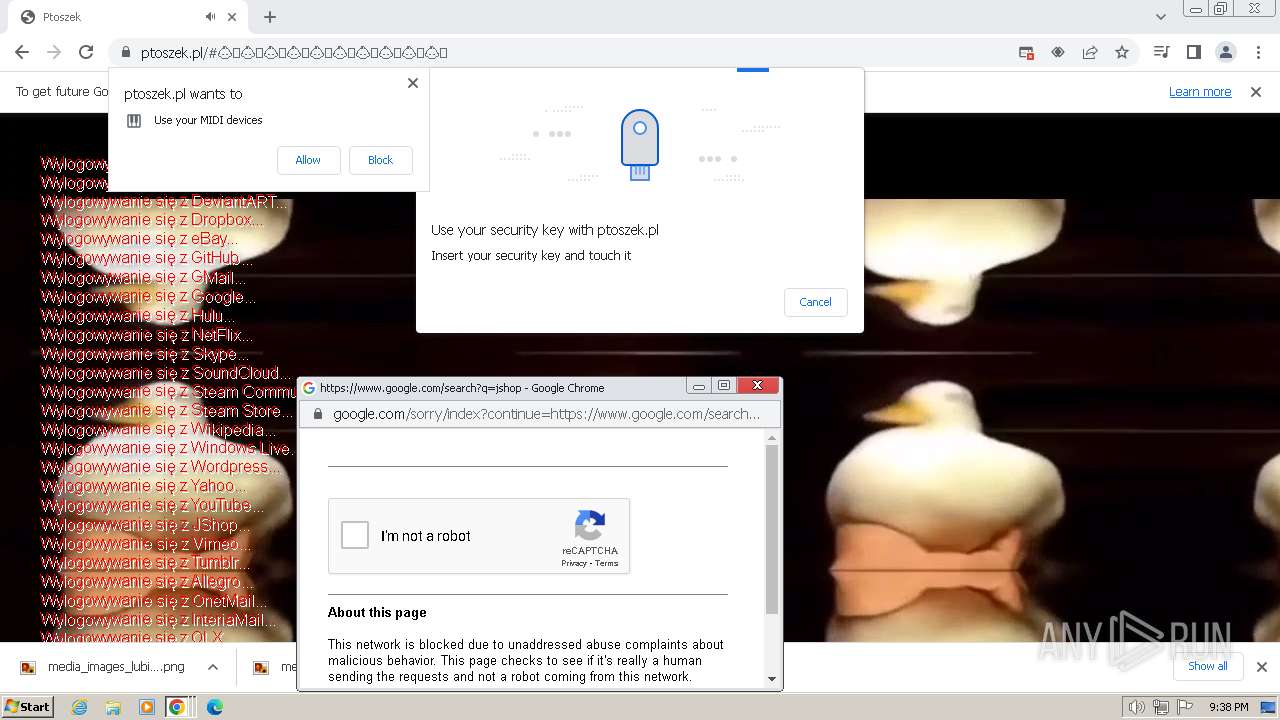The image size is (1280, 720).
Task: Click 'Wylogowywanie się z Tumblr' text
Action: tap(146, 563)
